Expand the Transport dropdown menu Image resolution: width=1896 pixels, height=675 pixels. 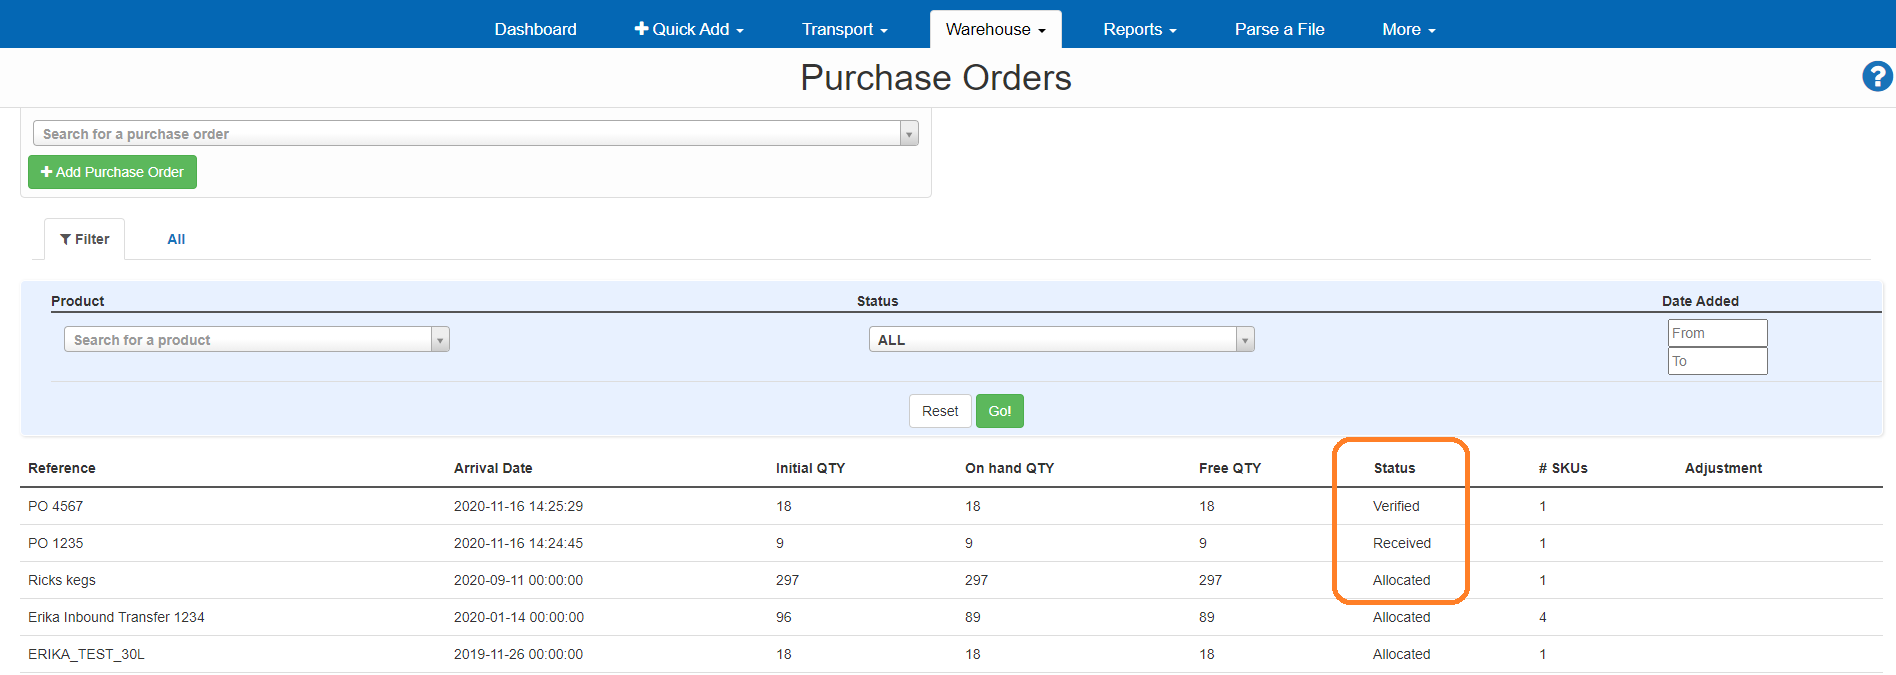tap(844, 30)
